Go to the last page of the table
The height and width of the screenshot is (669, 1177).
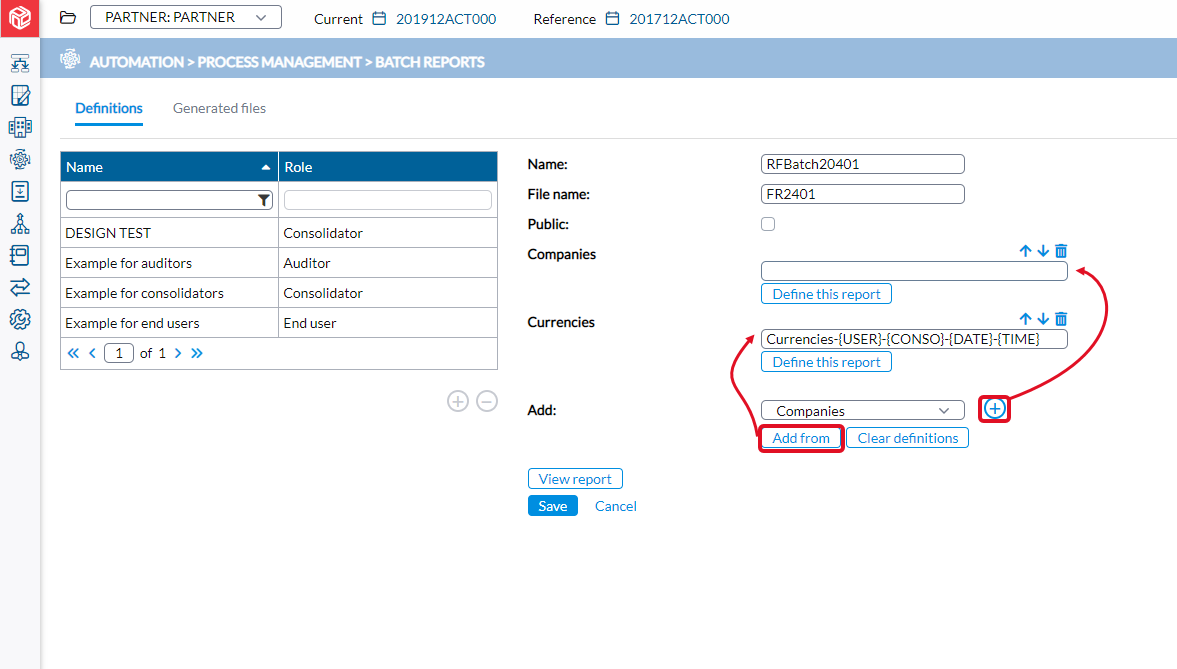[197, 353]
